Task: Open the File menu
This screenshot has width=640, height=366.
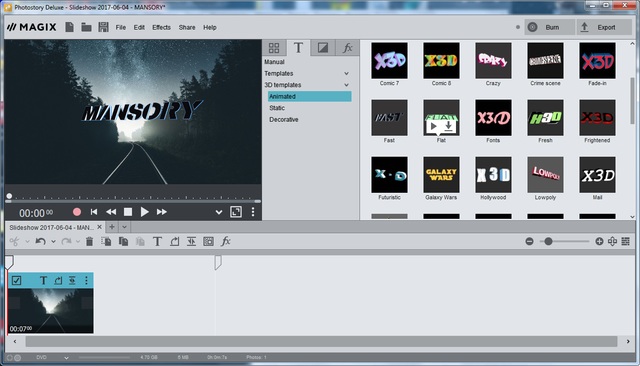Action: (120, 27)
